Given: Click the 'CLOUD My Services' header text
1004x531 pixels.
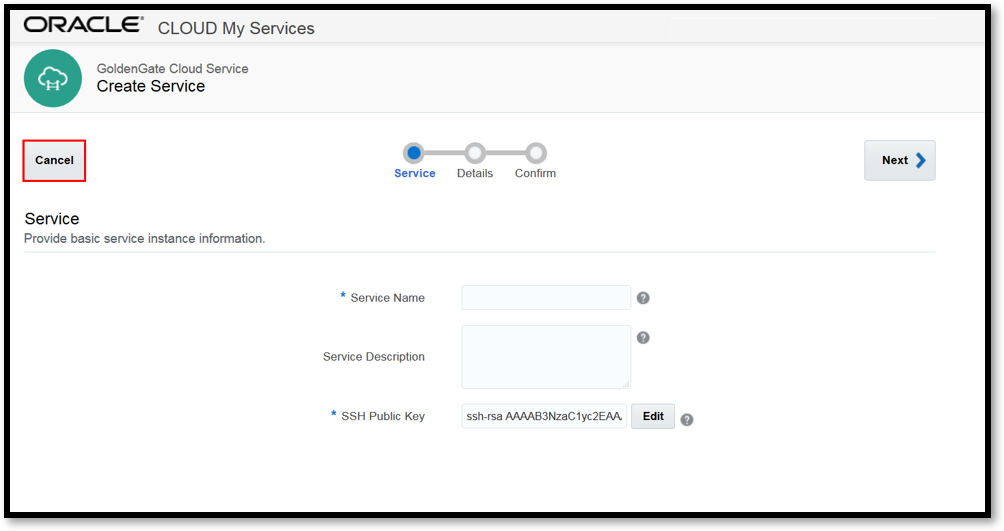Looking at the screenshot, I should [x=236, y=28].
